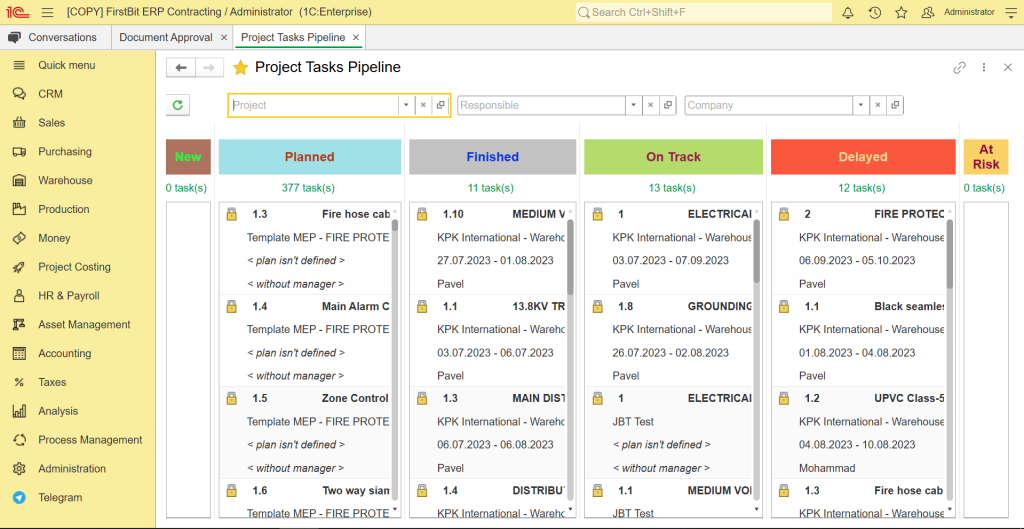The image size is (1024, 529).
Task: Click lock icon on task 1.3 Fire hose cab
Action: tap(231, 214)
